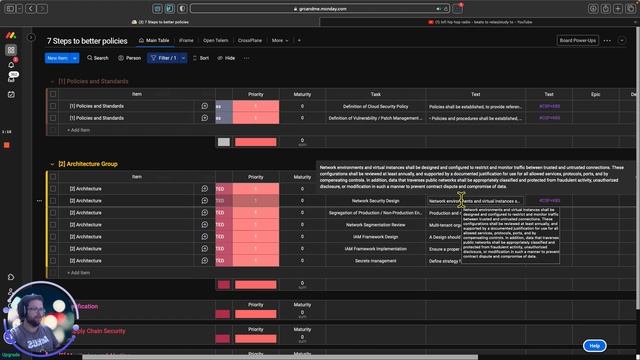Toggle the Safari sidebar button
Screen dimensions: 640x360
coord(10,8)
